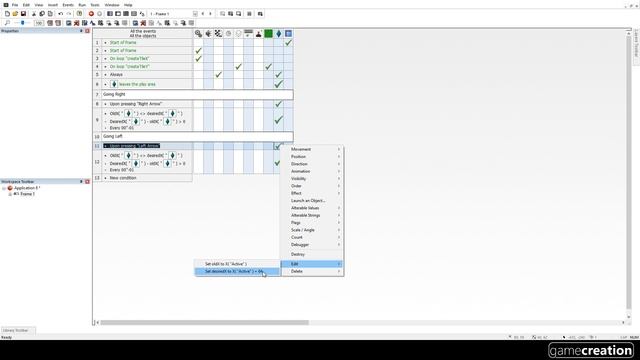Select Upon pressing "Right Arrow" condition

click(136, 104)
